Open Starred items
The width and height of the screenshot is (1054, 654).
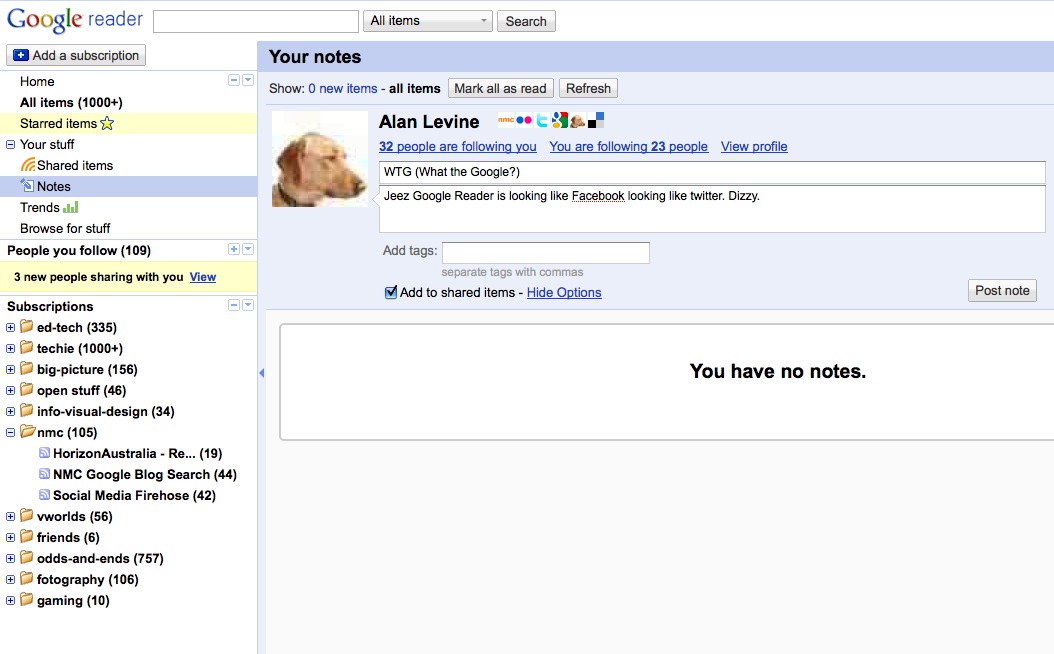(58, 123)
